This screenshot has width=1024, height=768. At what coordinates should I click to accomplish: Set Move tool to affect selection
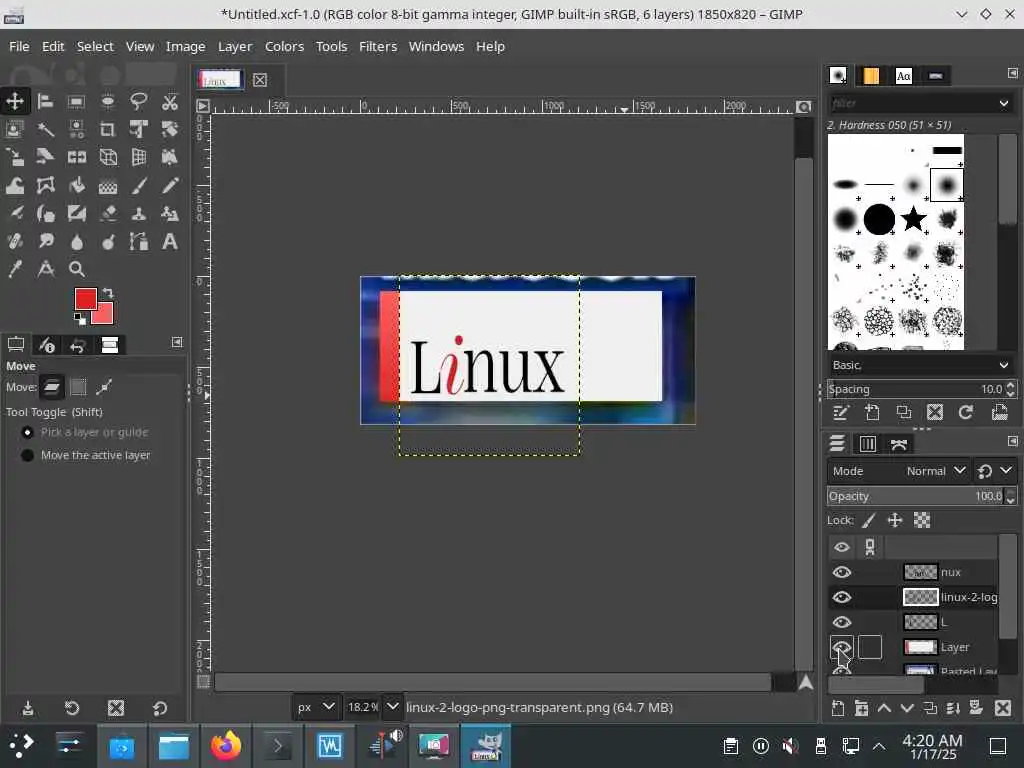78,387
